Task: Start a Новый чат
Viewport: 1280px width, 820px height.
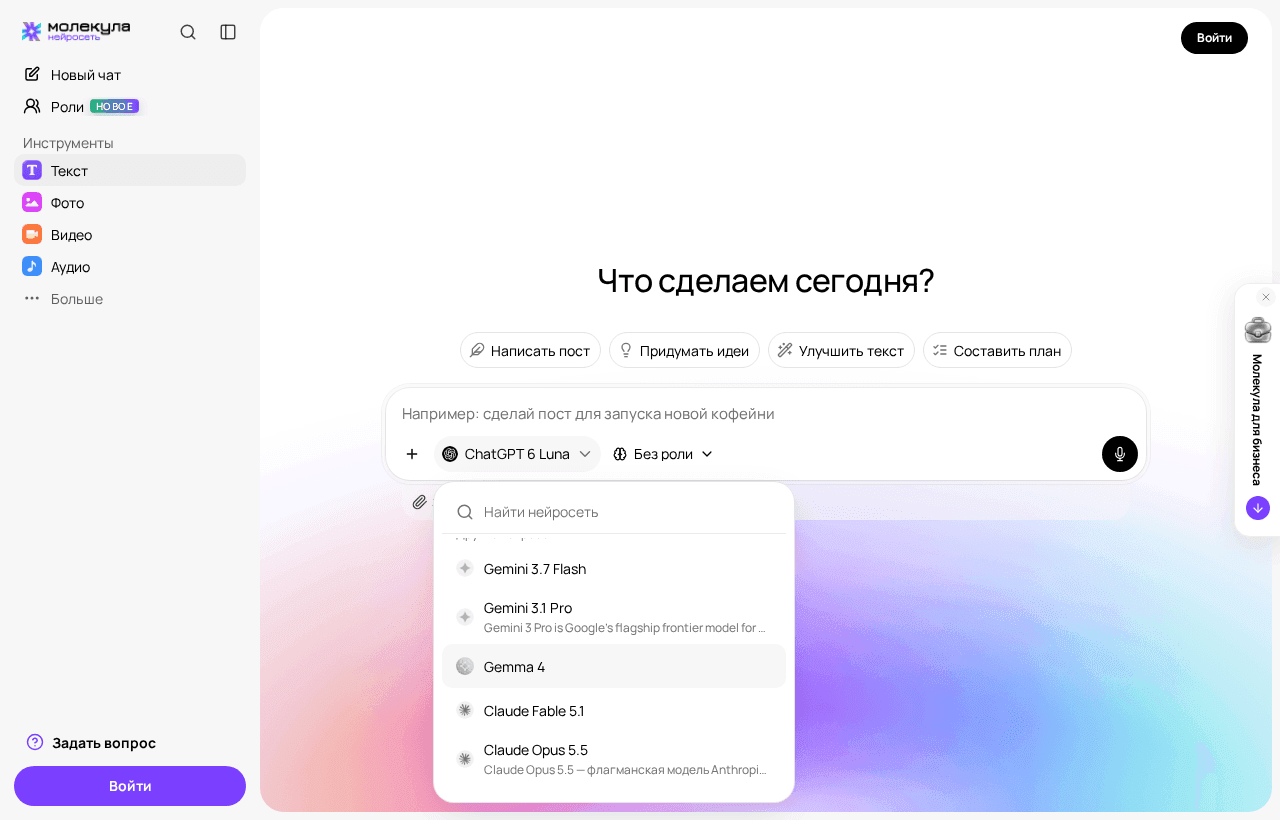Action: 130,75
